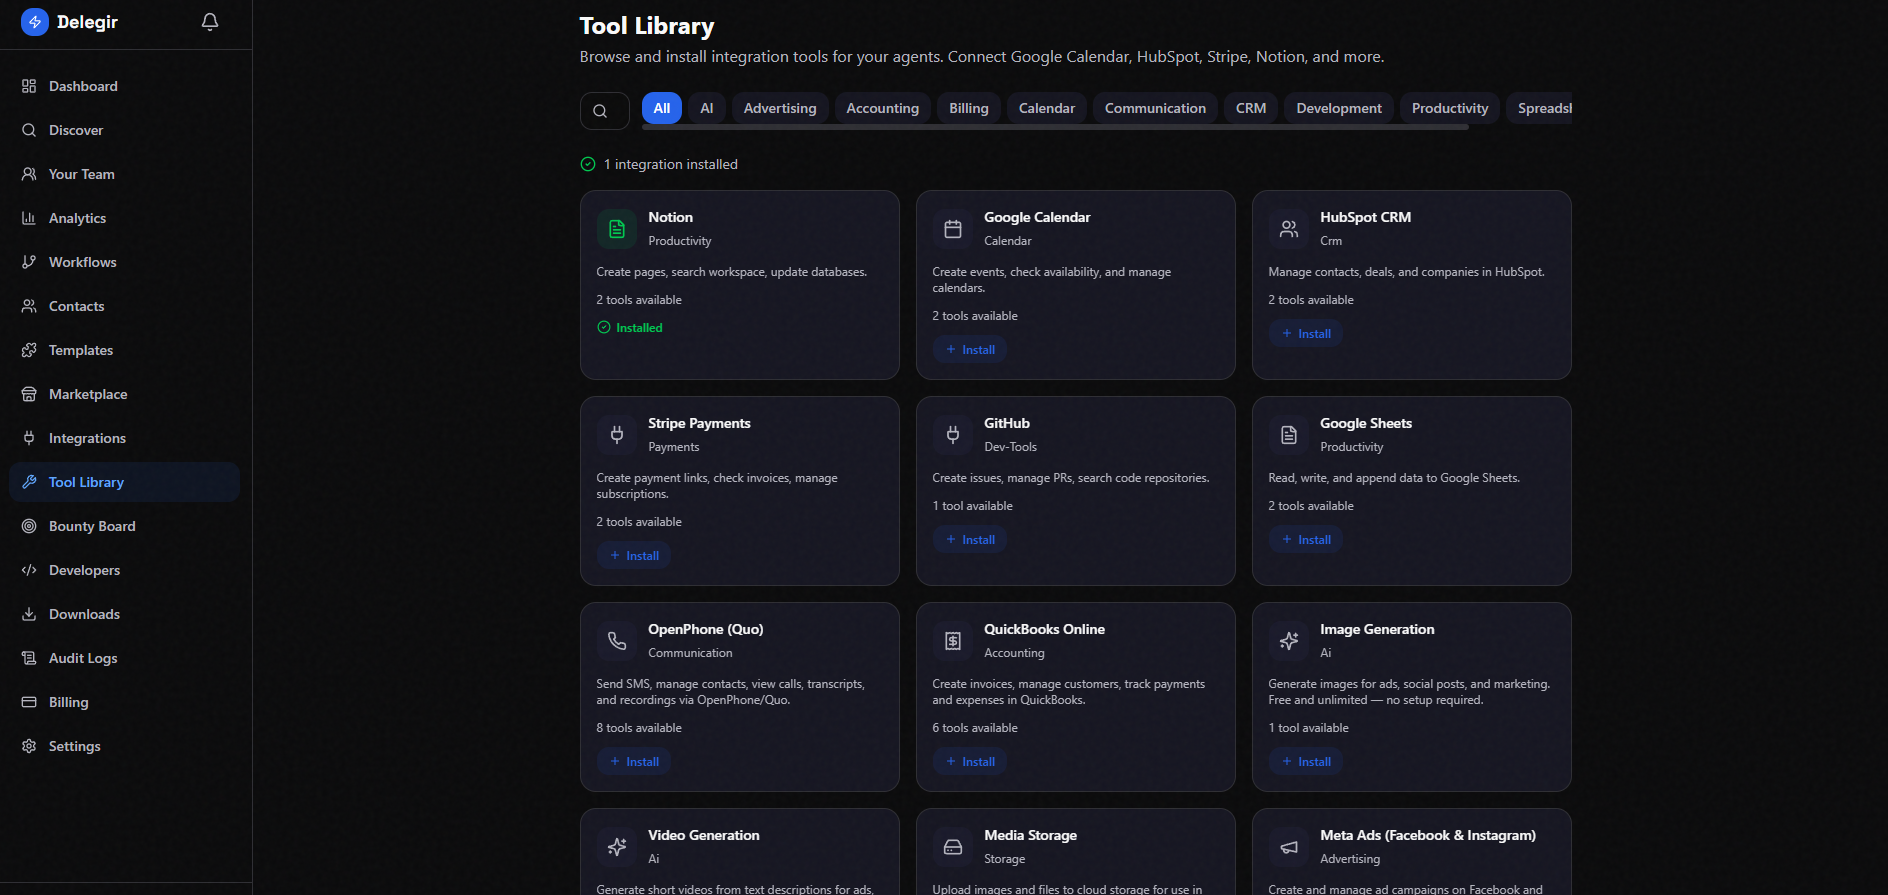This screenshot has width=1888, height=895.
Task: Click '6 tools available' on QuickBooks card
Action: pyautogui.click(x=975, y=728)
